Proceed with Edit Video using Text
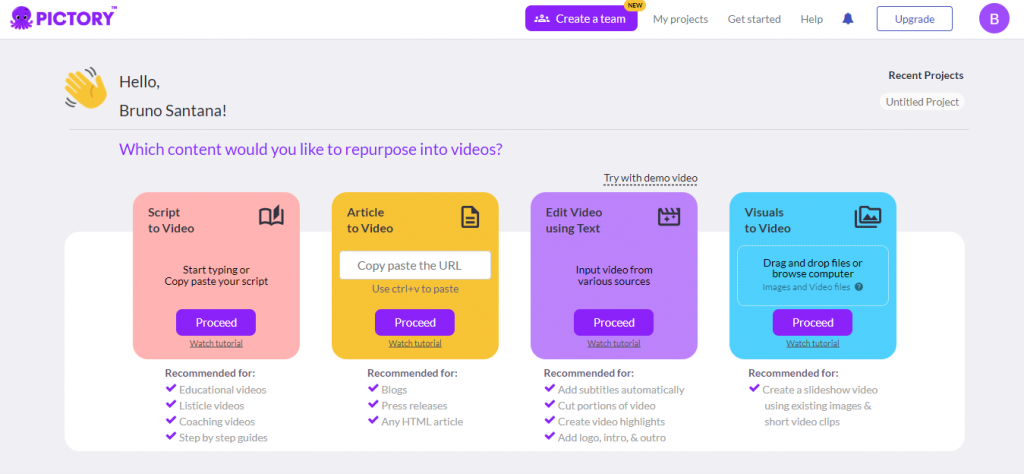Viewport: 1024px width, 474px height. point(613,322)
